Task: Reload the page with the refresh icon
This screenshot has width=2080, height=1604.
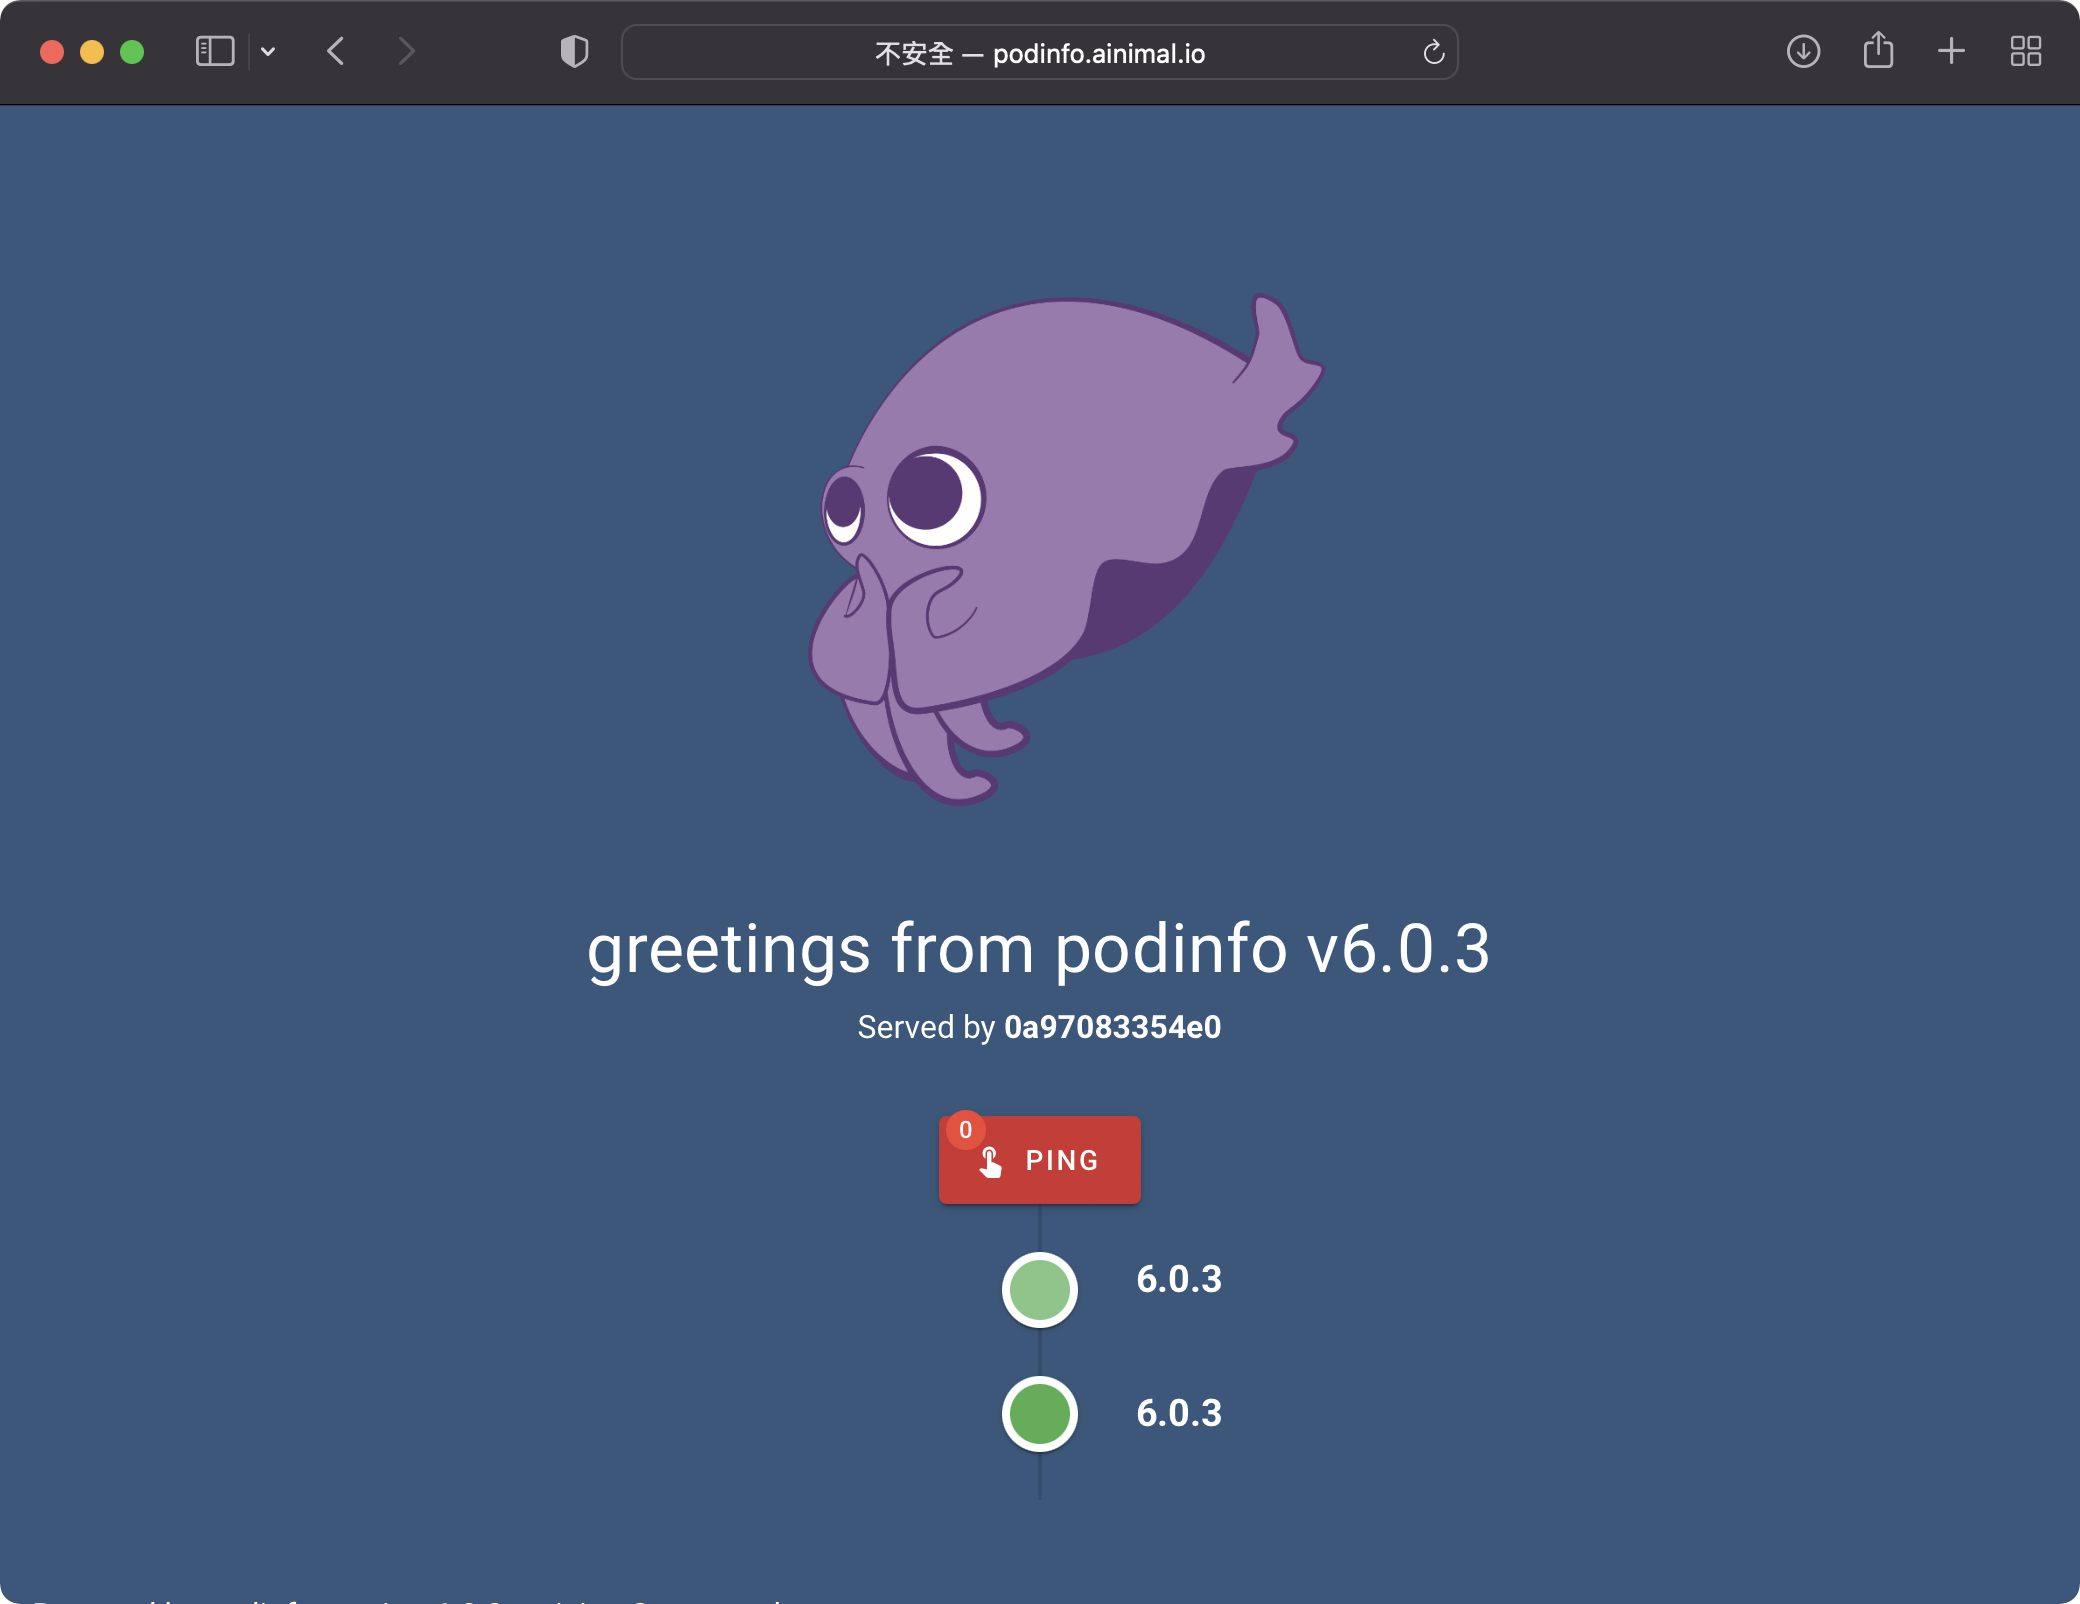Action: pyautogui.click(x=1433, y=52)
